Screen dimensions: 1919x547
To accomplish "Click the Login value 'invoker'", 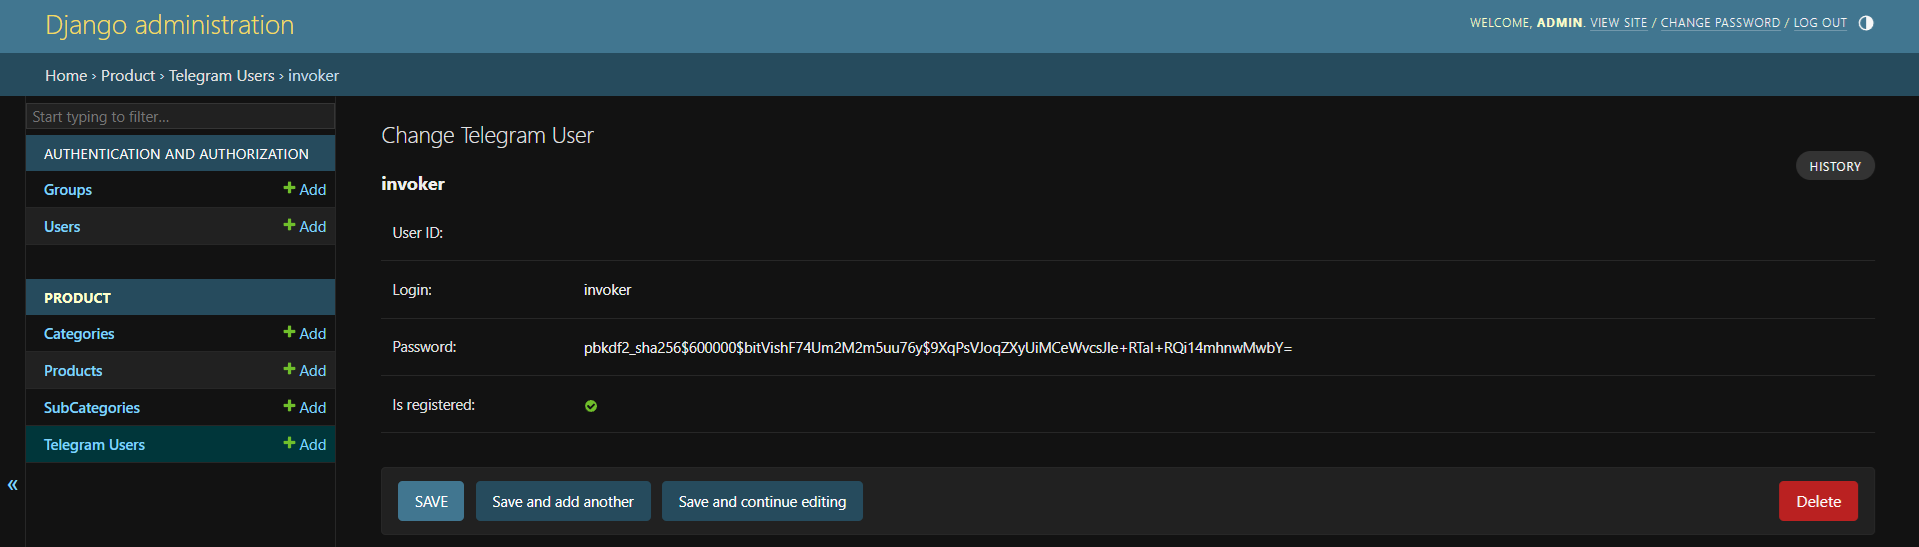I will click(x=607, y=290).
